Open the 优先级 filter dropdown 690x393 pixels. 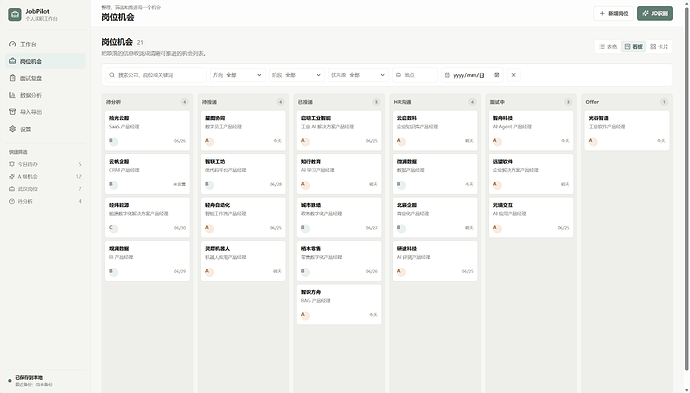coord(358,75)
